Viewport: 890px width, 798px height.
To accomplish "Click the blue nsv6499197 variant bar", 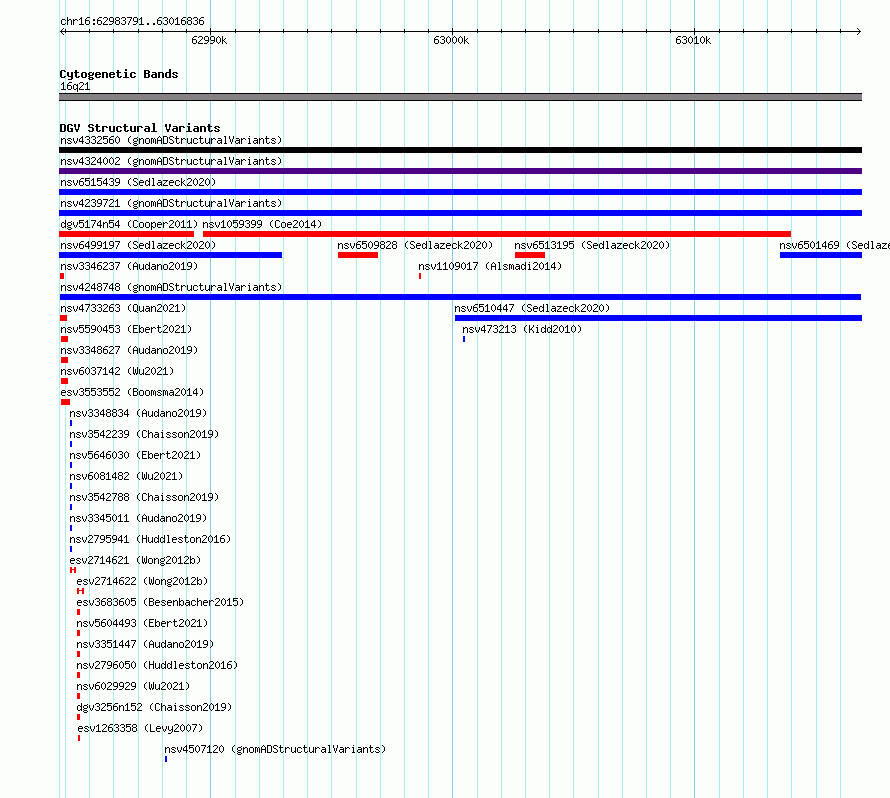I will click(x=170, y=255).
